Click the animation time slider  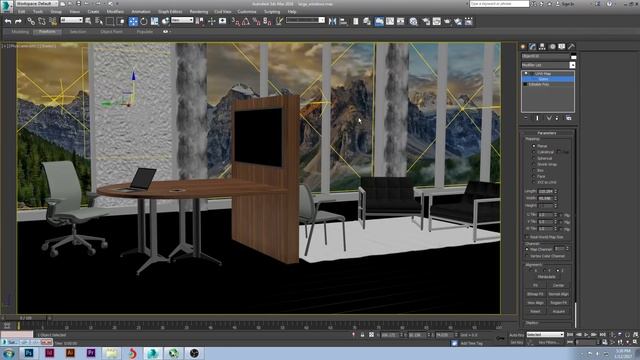(26, 318)
